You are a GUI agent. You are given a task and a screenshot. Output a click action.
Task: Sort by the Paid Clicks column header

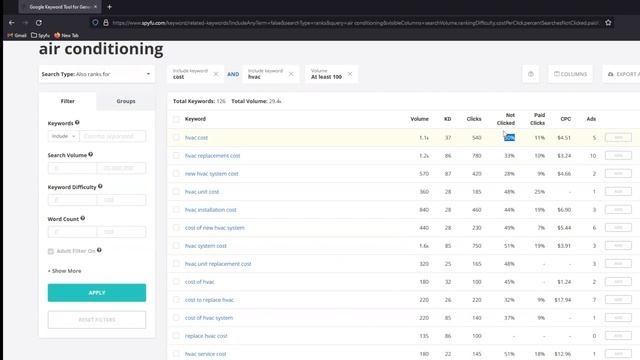coord(537,119)
